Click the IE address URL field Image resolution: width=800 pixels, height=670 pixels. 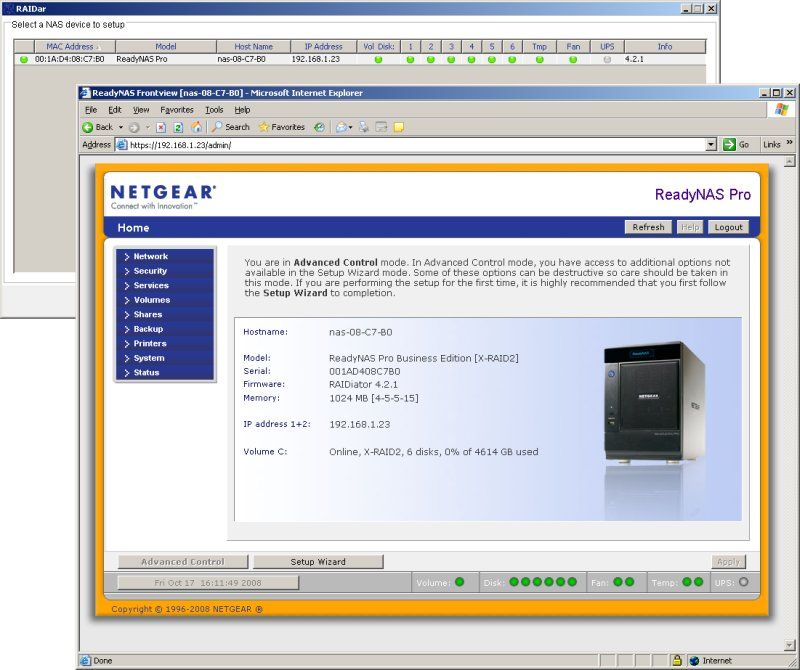(x=416, y=145)
